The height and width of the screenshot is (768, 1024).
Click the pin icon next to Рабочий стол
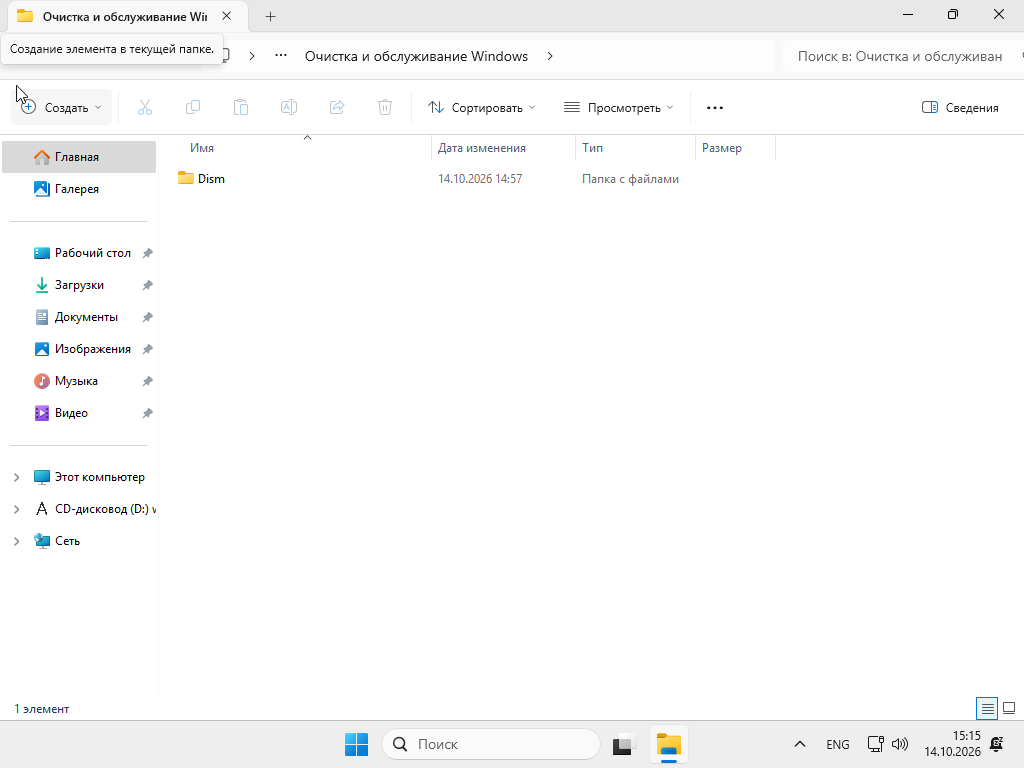(x=148, y=253)
